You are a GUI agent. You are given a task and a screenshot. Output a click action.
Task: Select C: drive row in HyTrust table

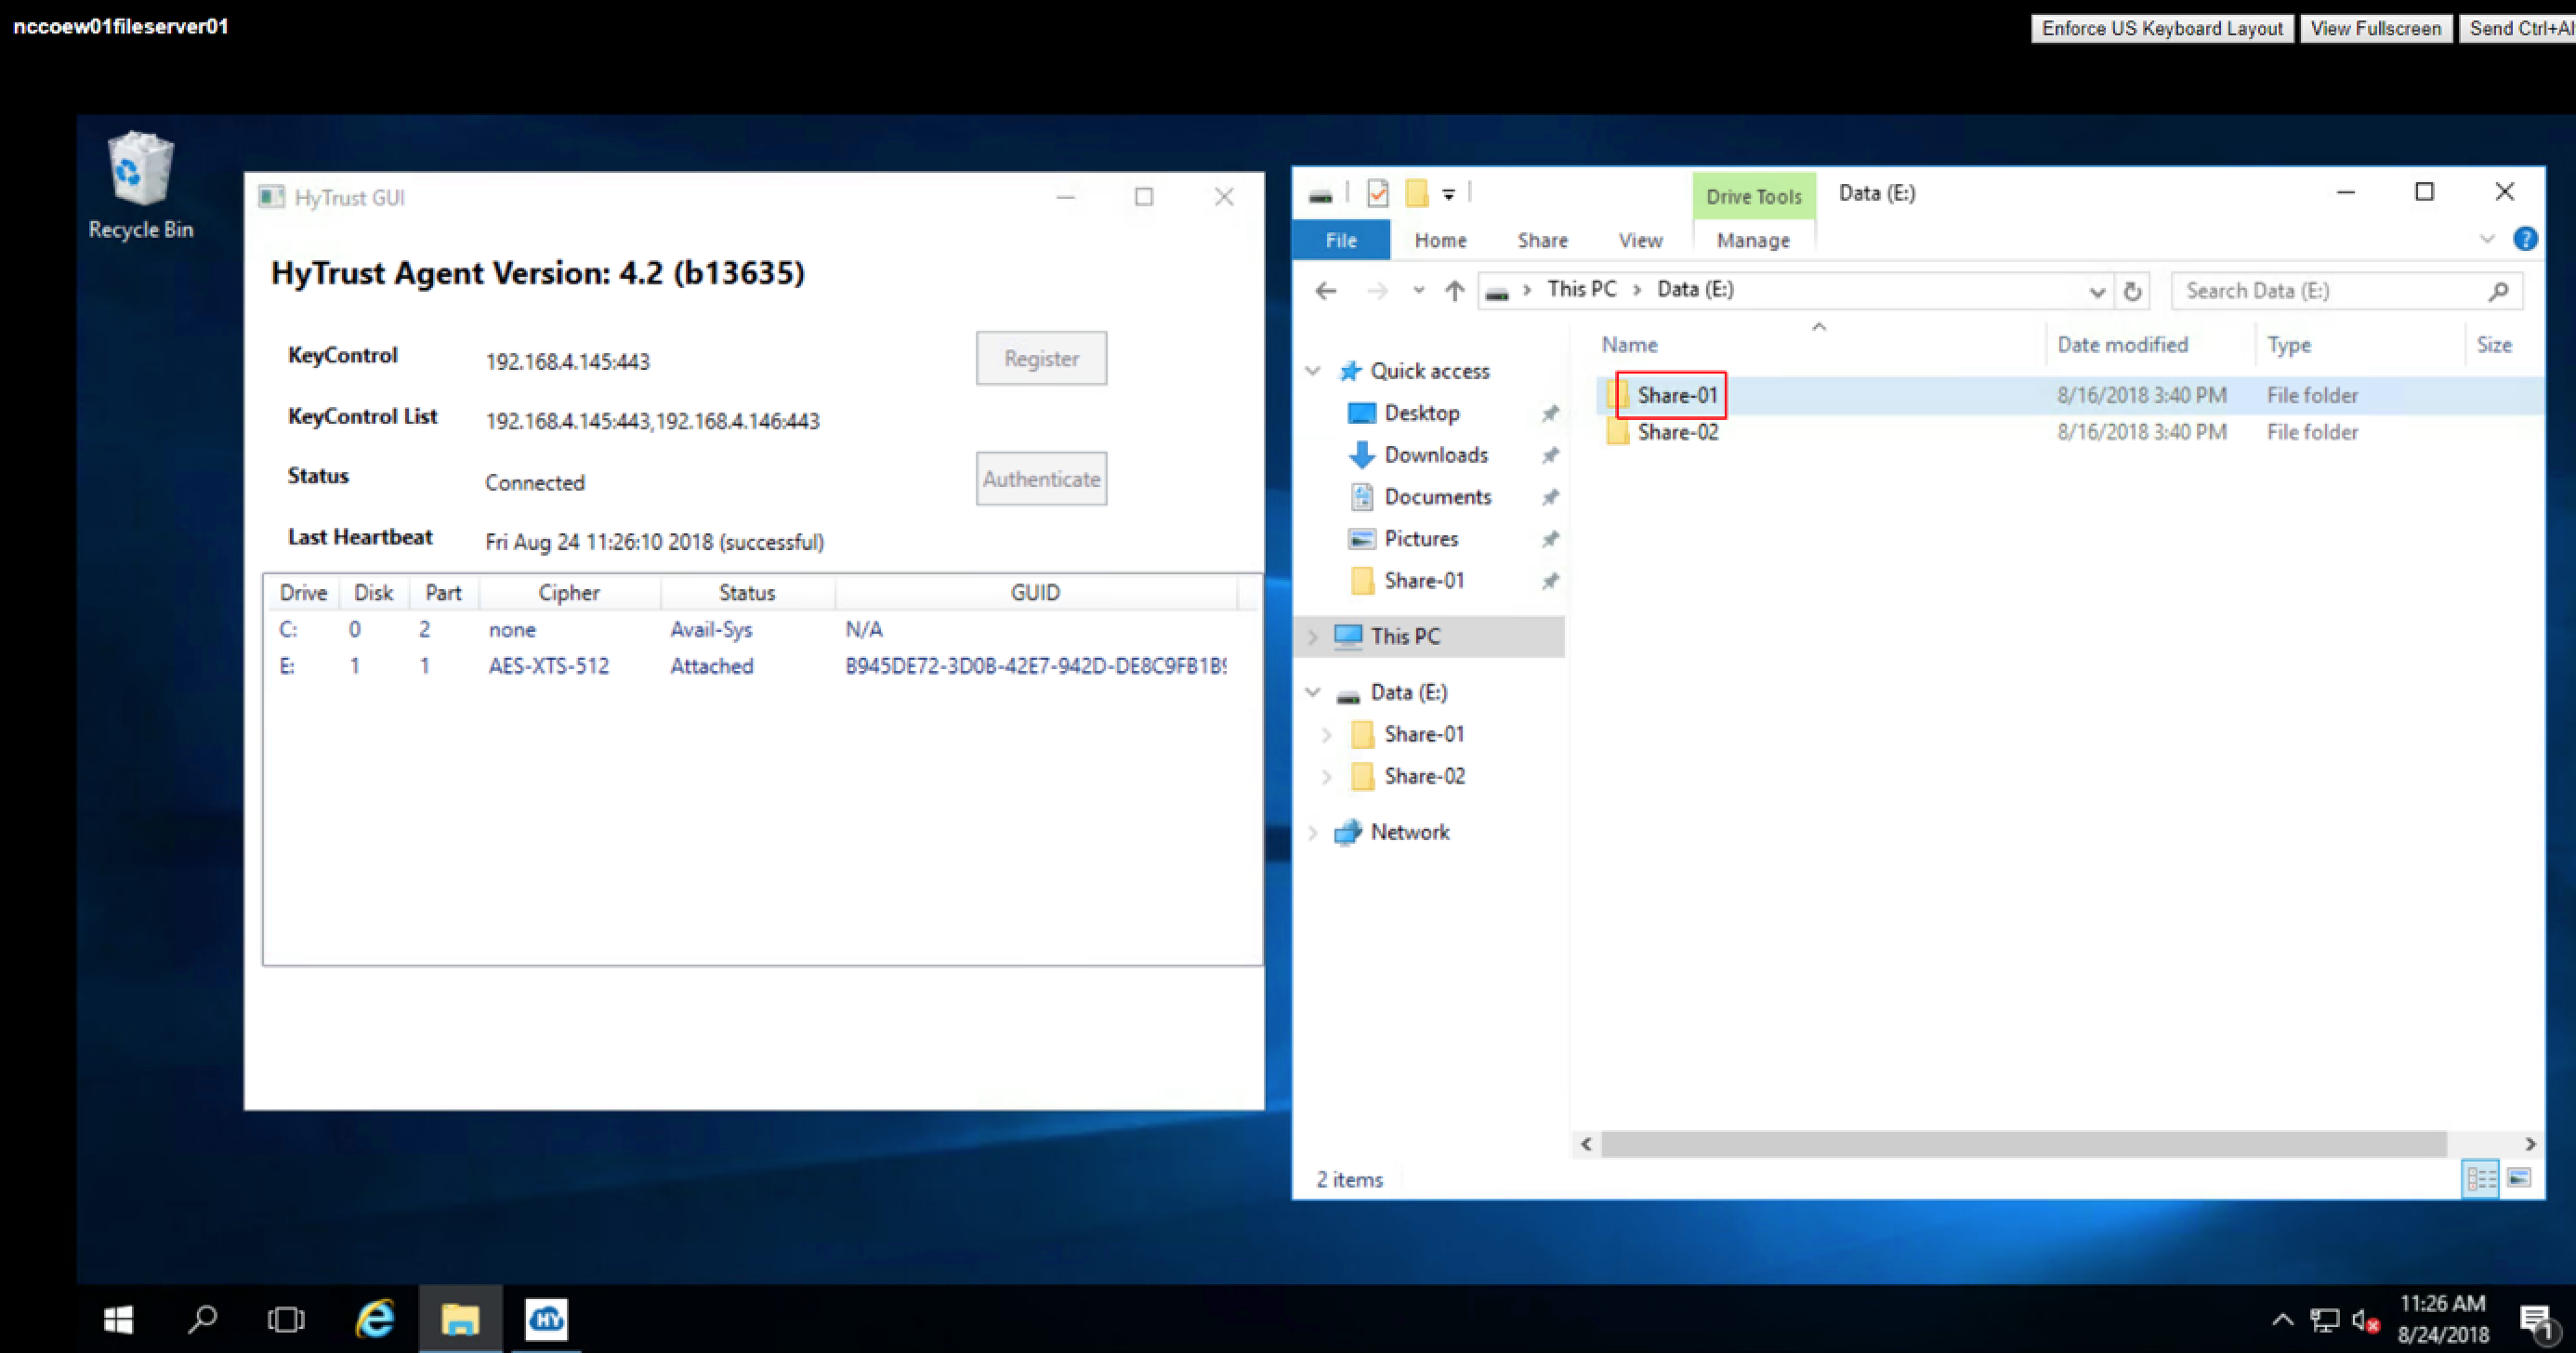(752, 630)
